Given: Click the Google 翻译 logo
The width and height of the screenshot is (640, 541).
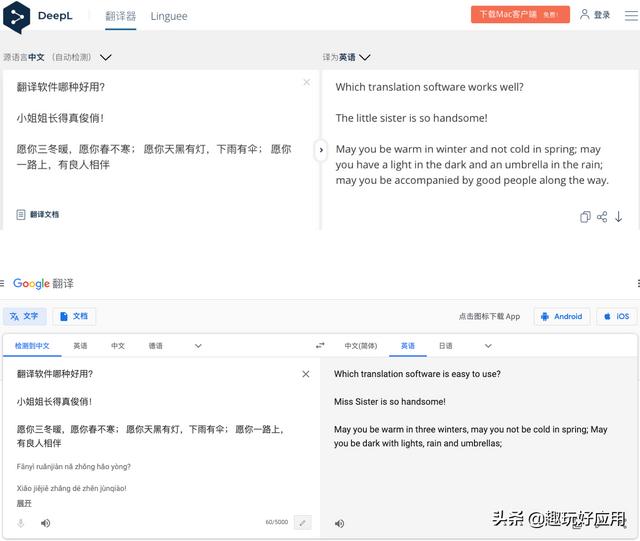Looking at the screenshot, I should coord(43,283).
